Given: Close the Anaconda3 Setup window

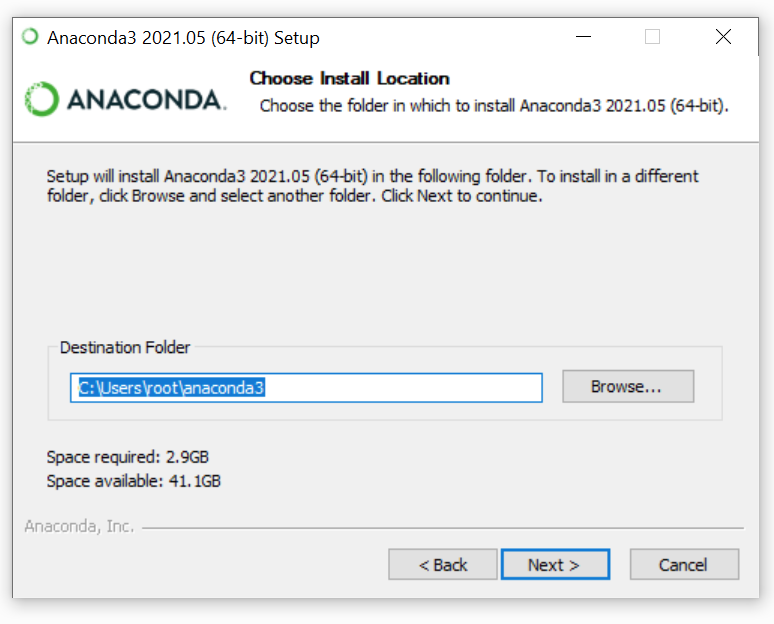Looking at the screenshot, I should click(723, 37).
